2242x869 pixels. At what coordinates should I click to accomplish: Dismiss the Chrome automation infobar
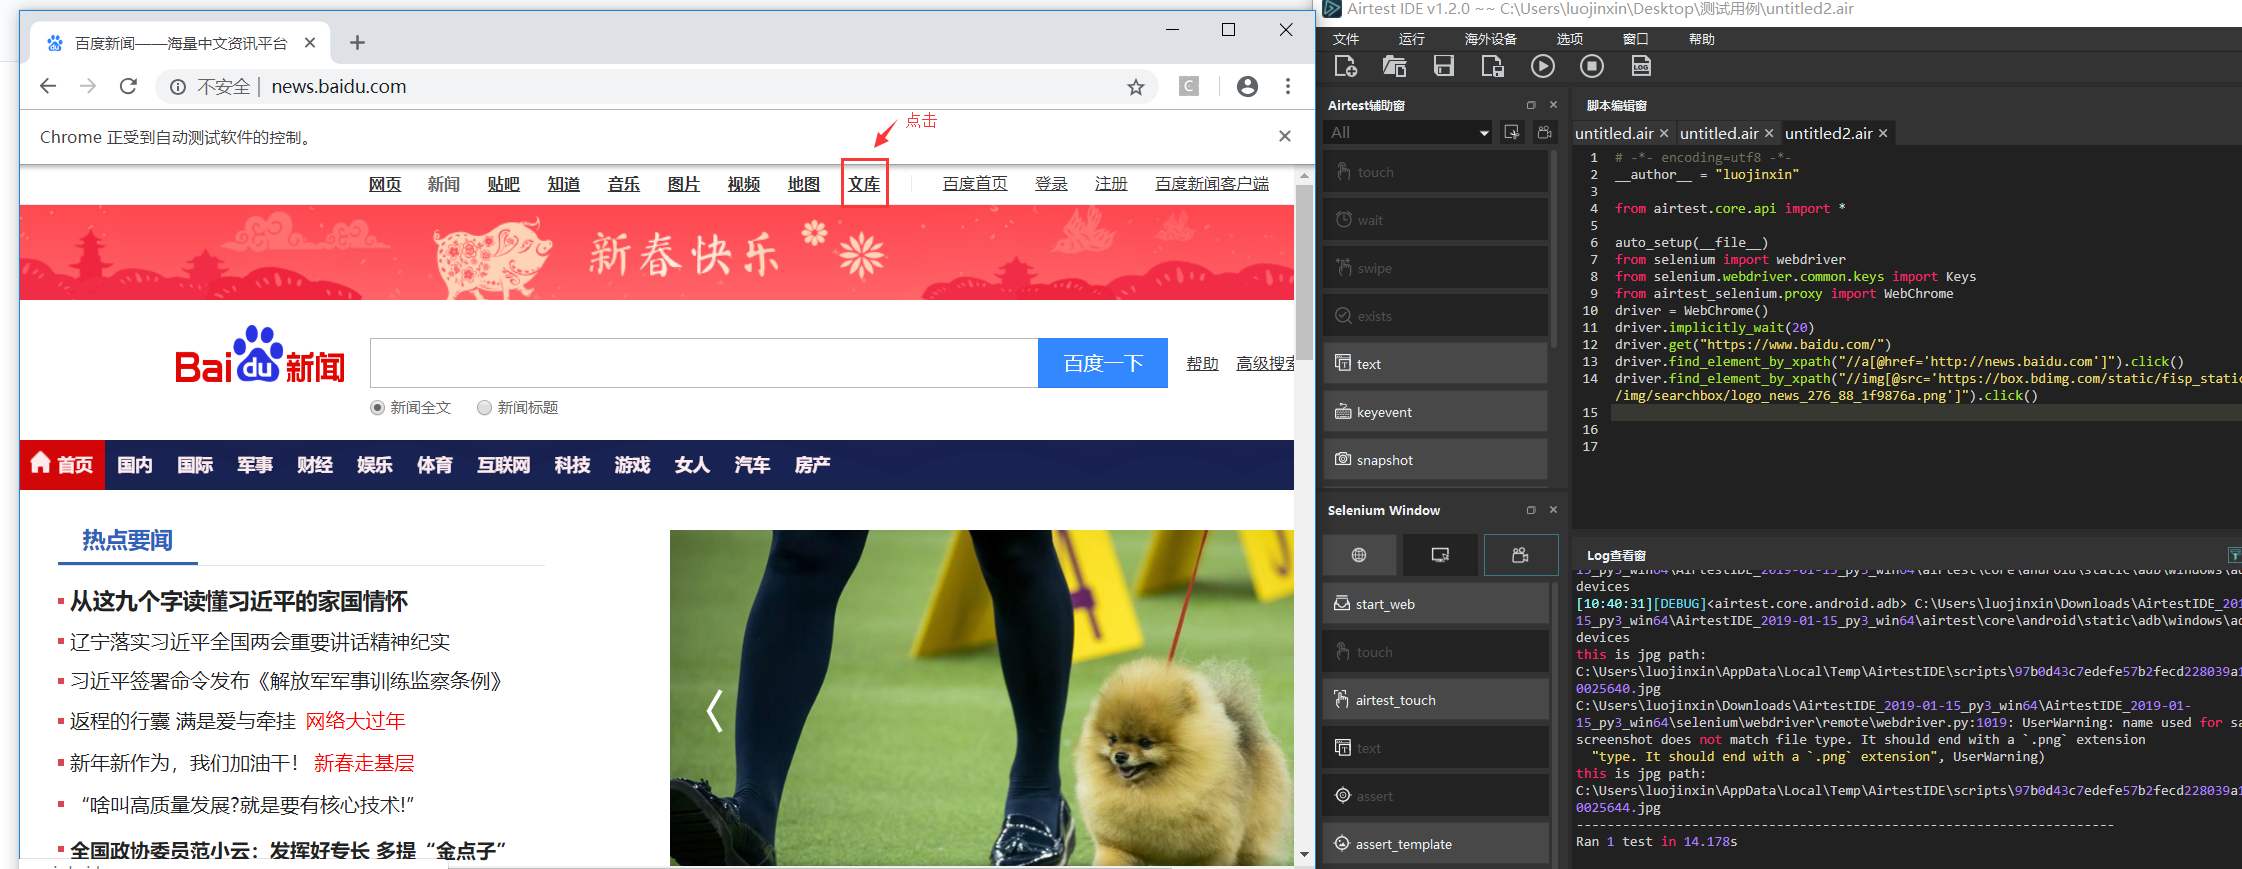1285,136
